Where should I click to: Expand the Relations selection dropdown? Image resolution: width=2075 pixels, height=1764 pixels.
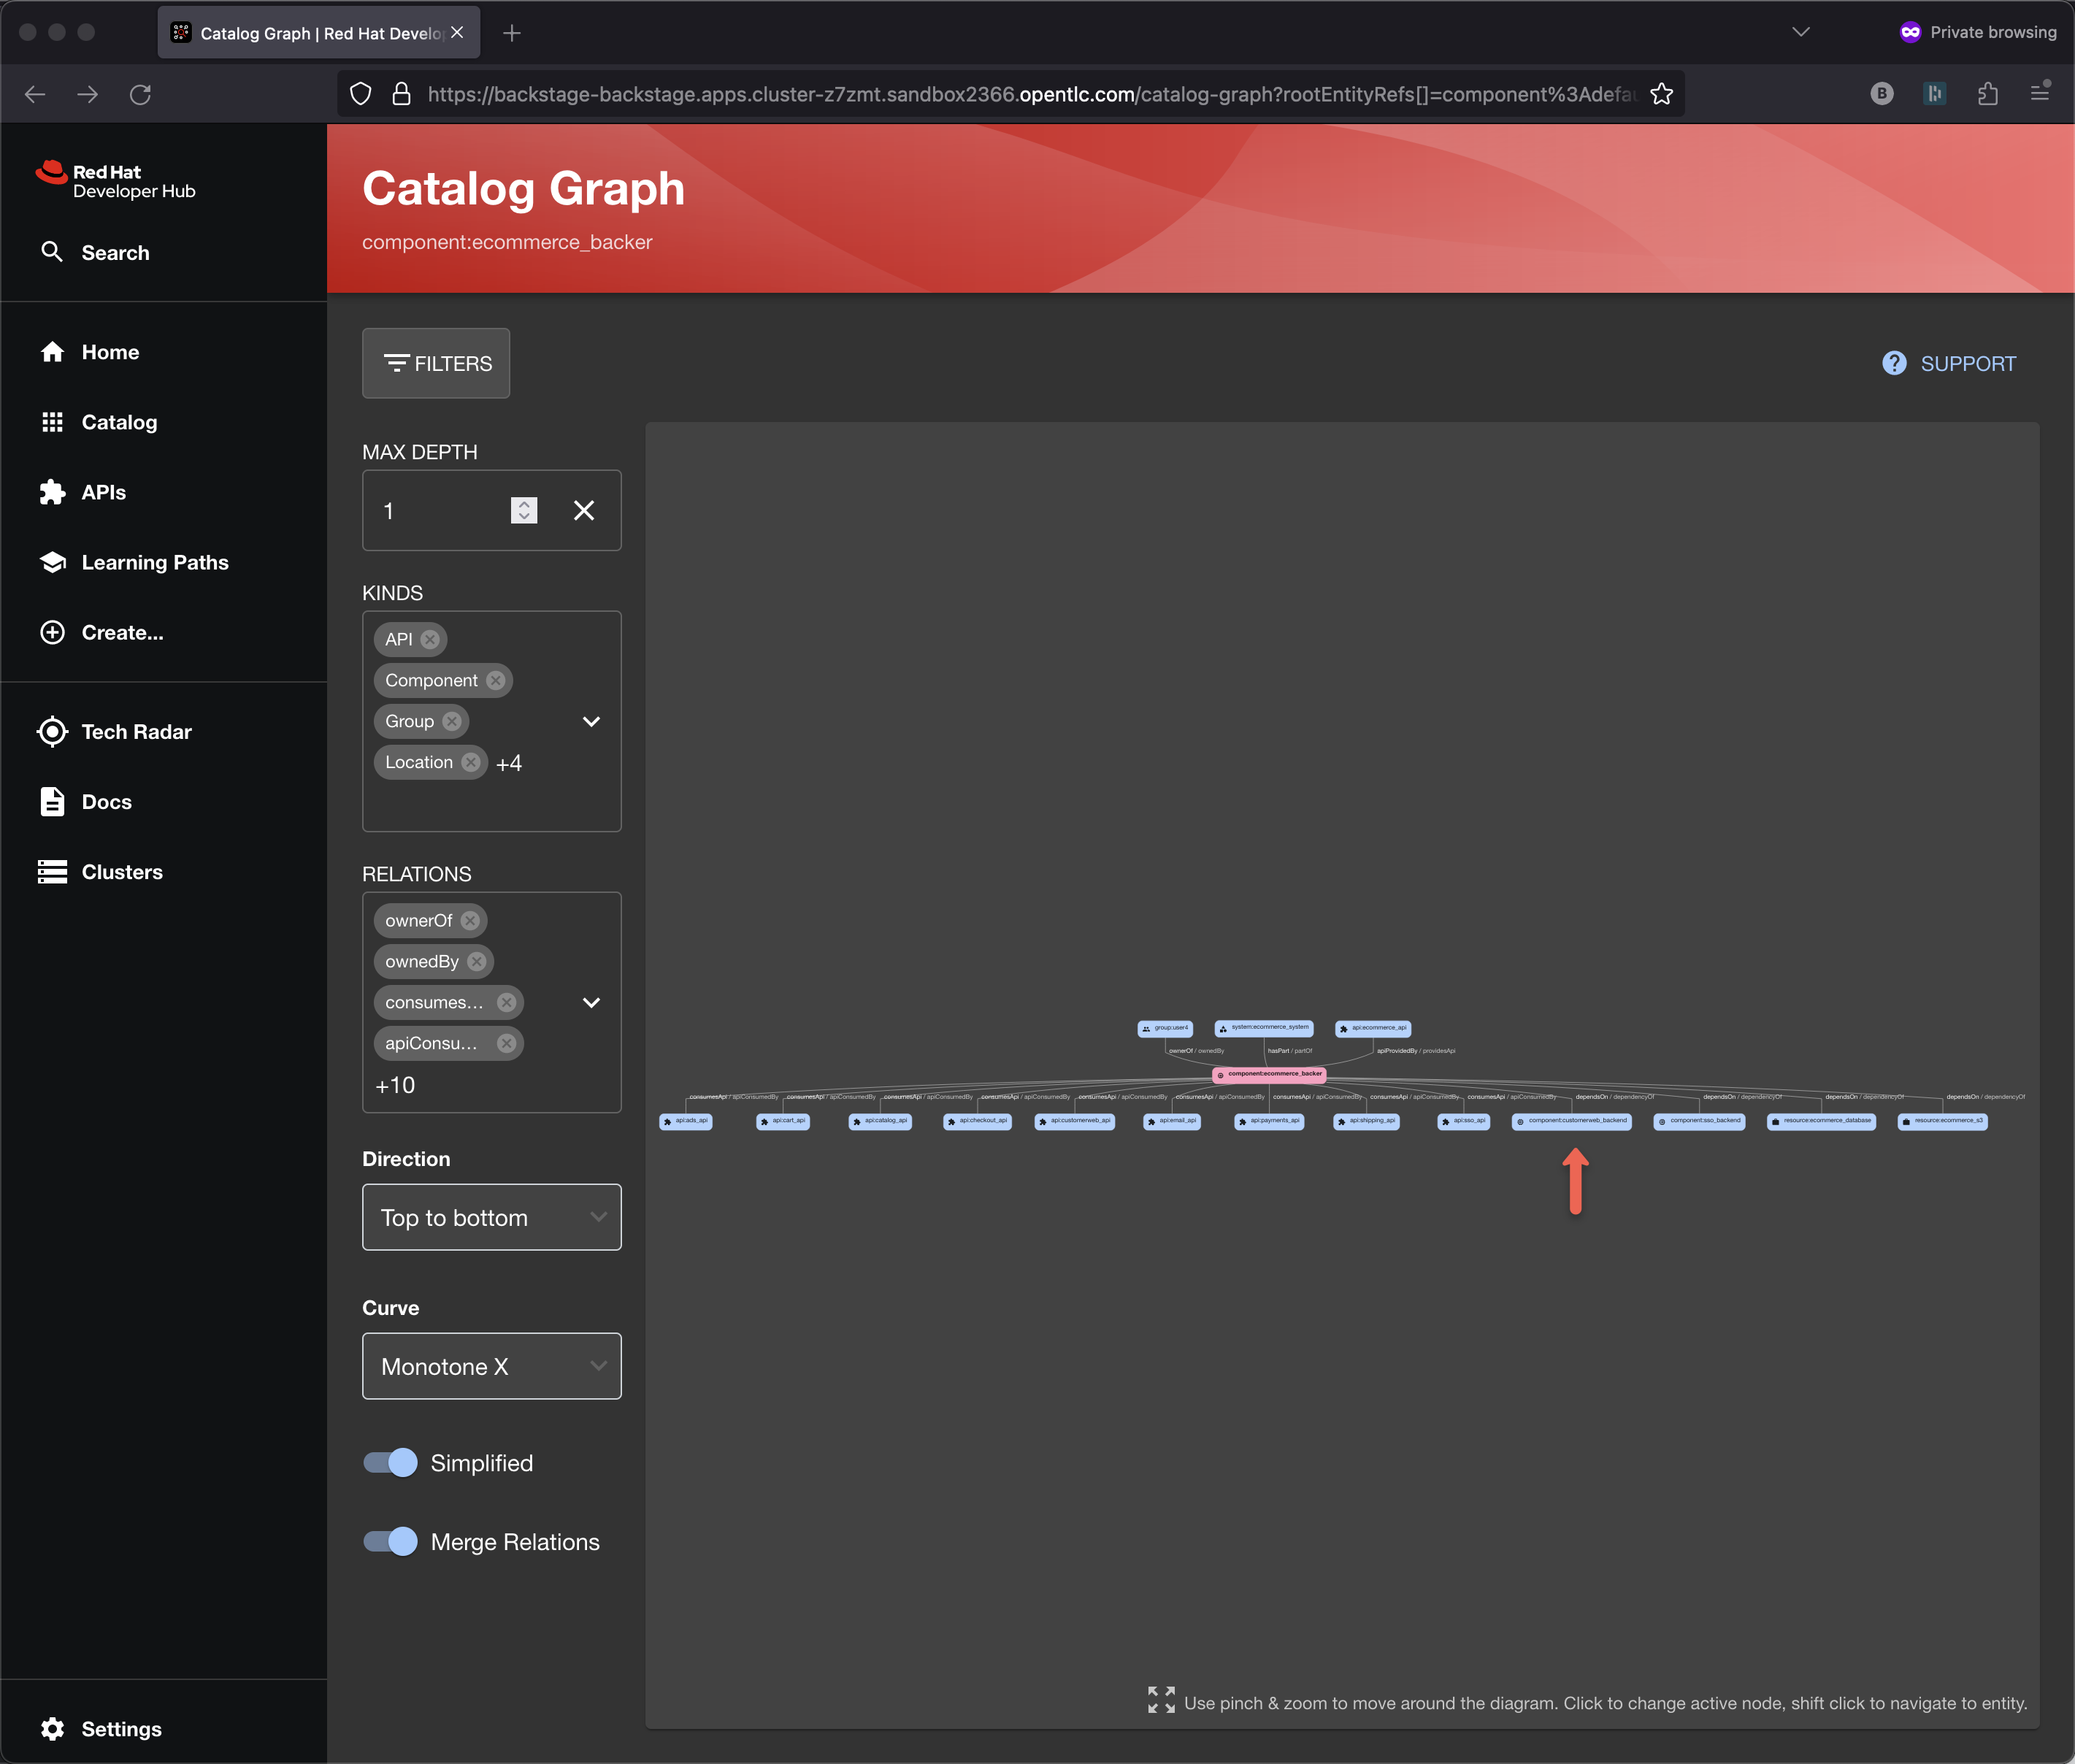coord(591,1002)
